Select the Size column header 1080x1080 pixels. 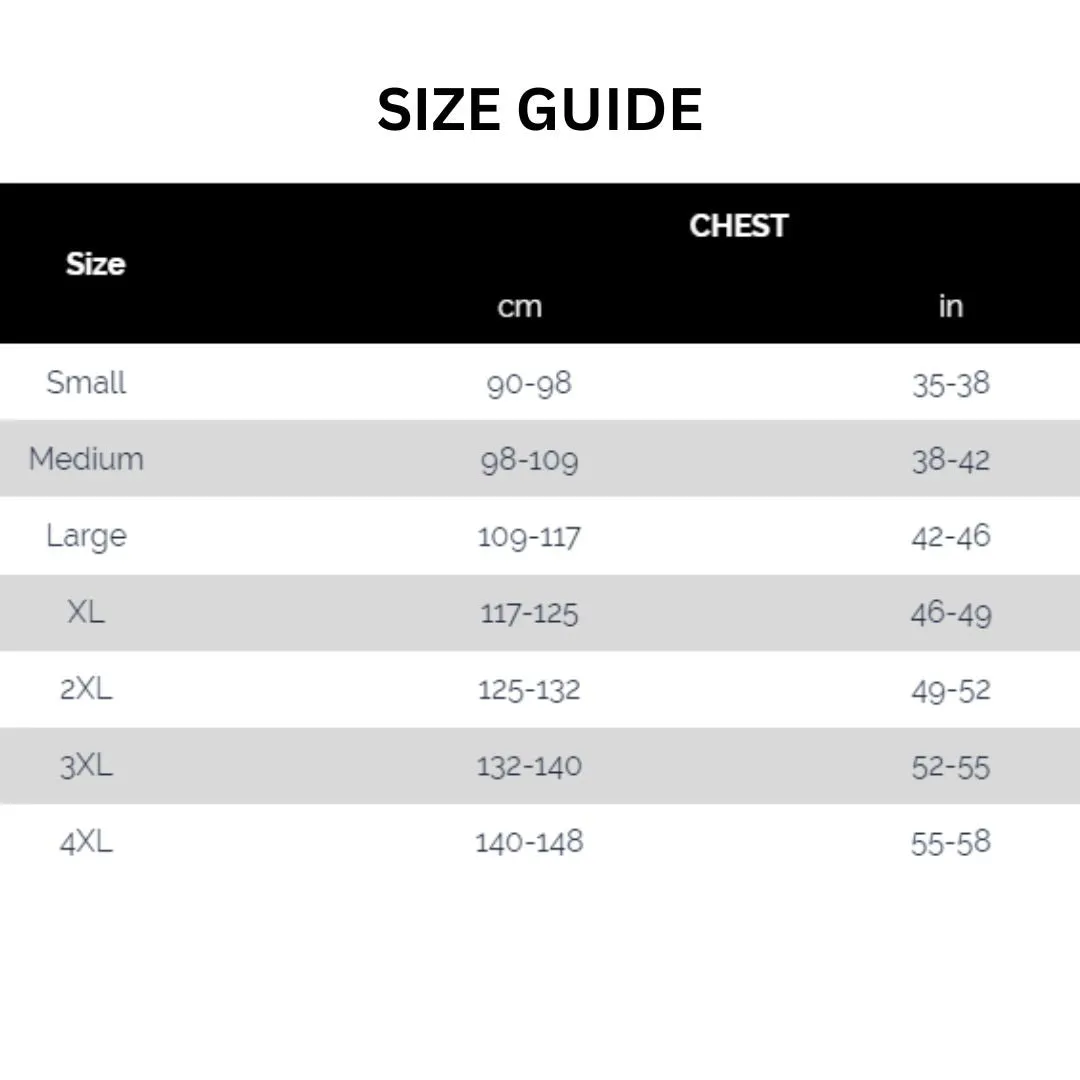coord(96,264)
